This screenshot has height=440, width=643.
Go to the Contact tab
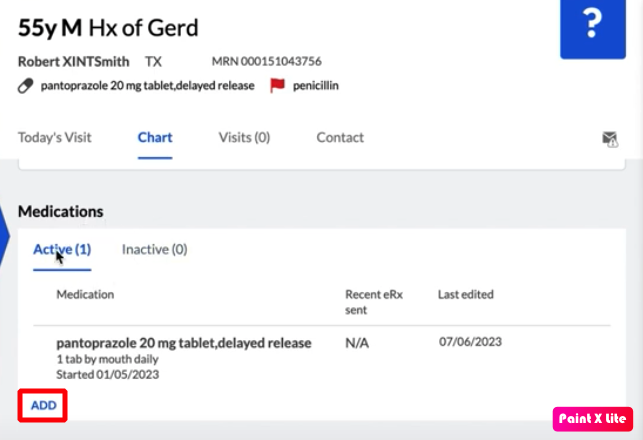tap(340, 137)
